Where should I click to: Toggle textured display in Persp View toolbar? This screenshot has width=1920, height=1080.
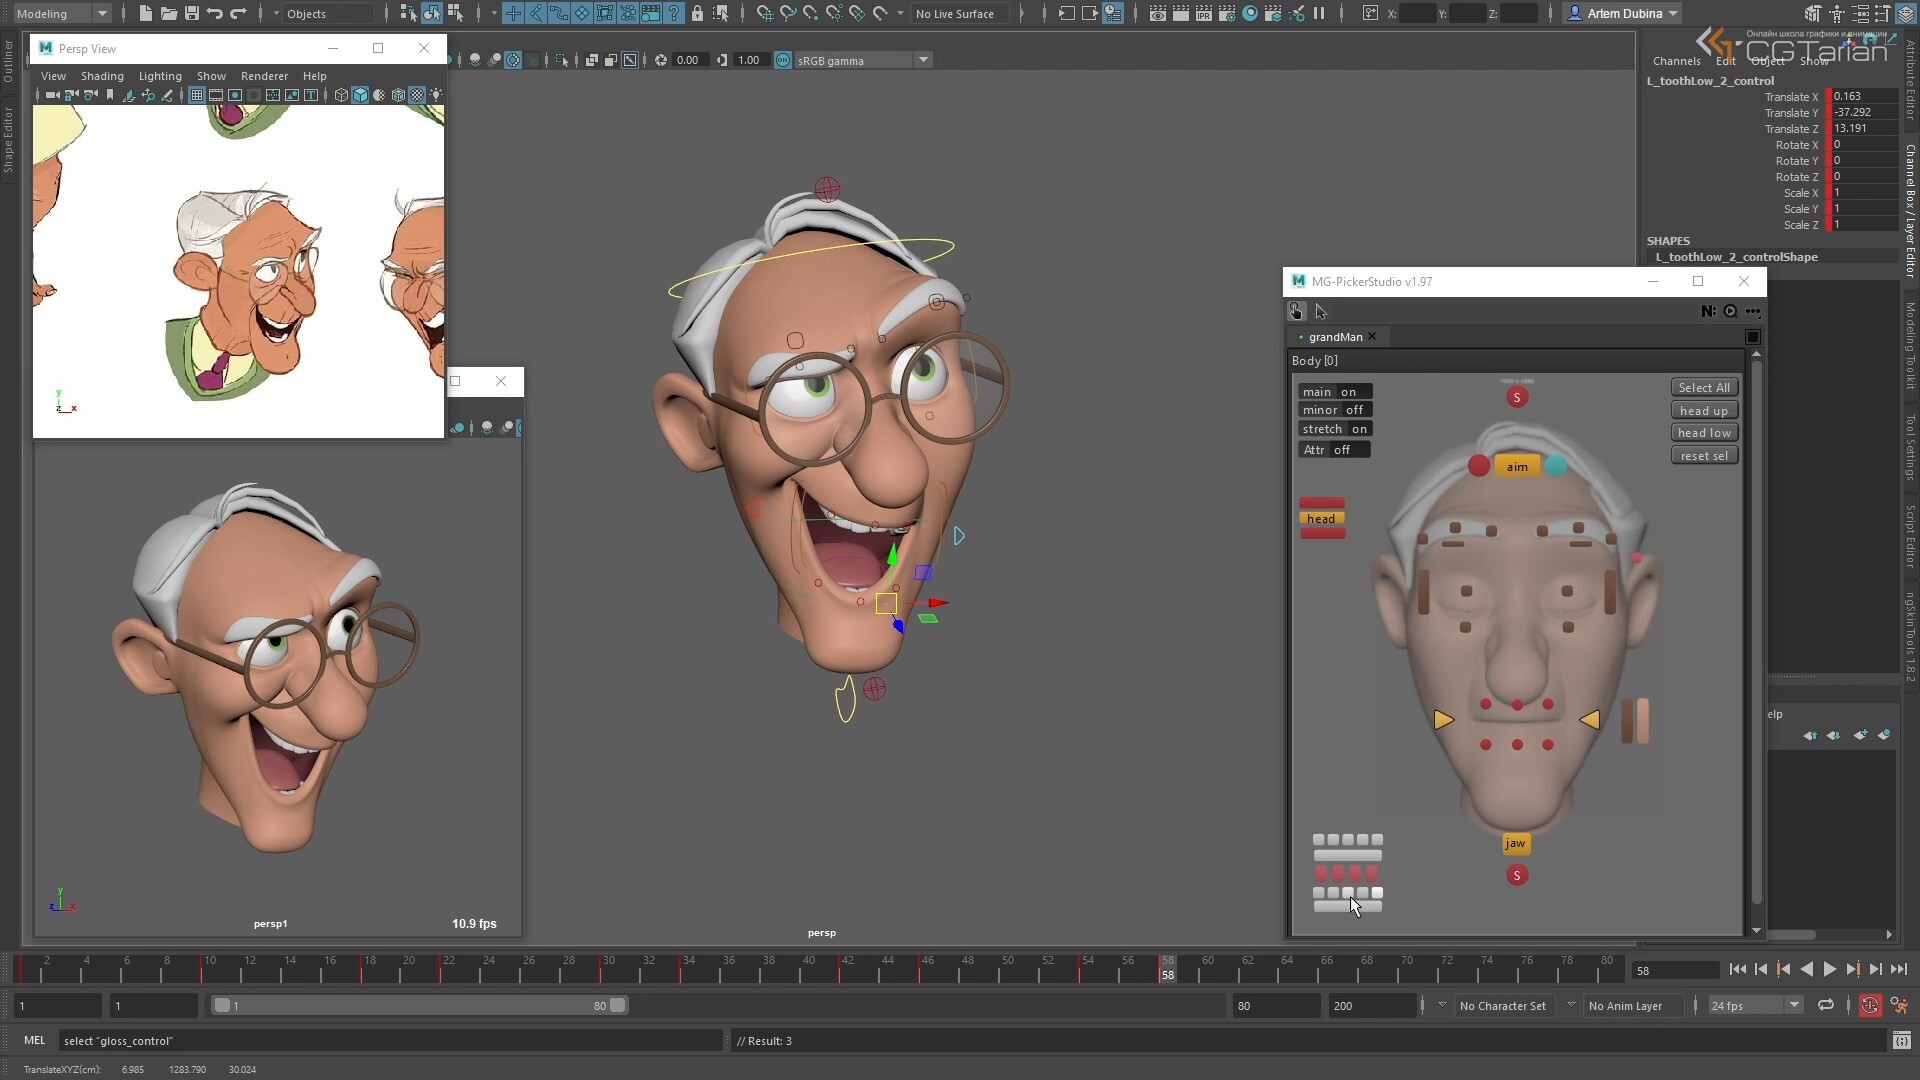pos(417,95)
